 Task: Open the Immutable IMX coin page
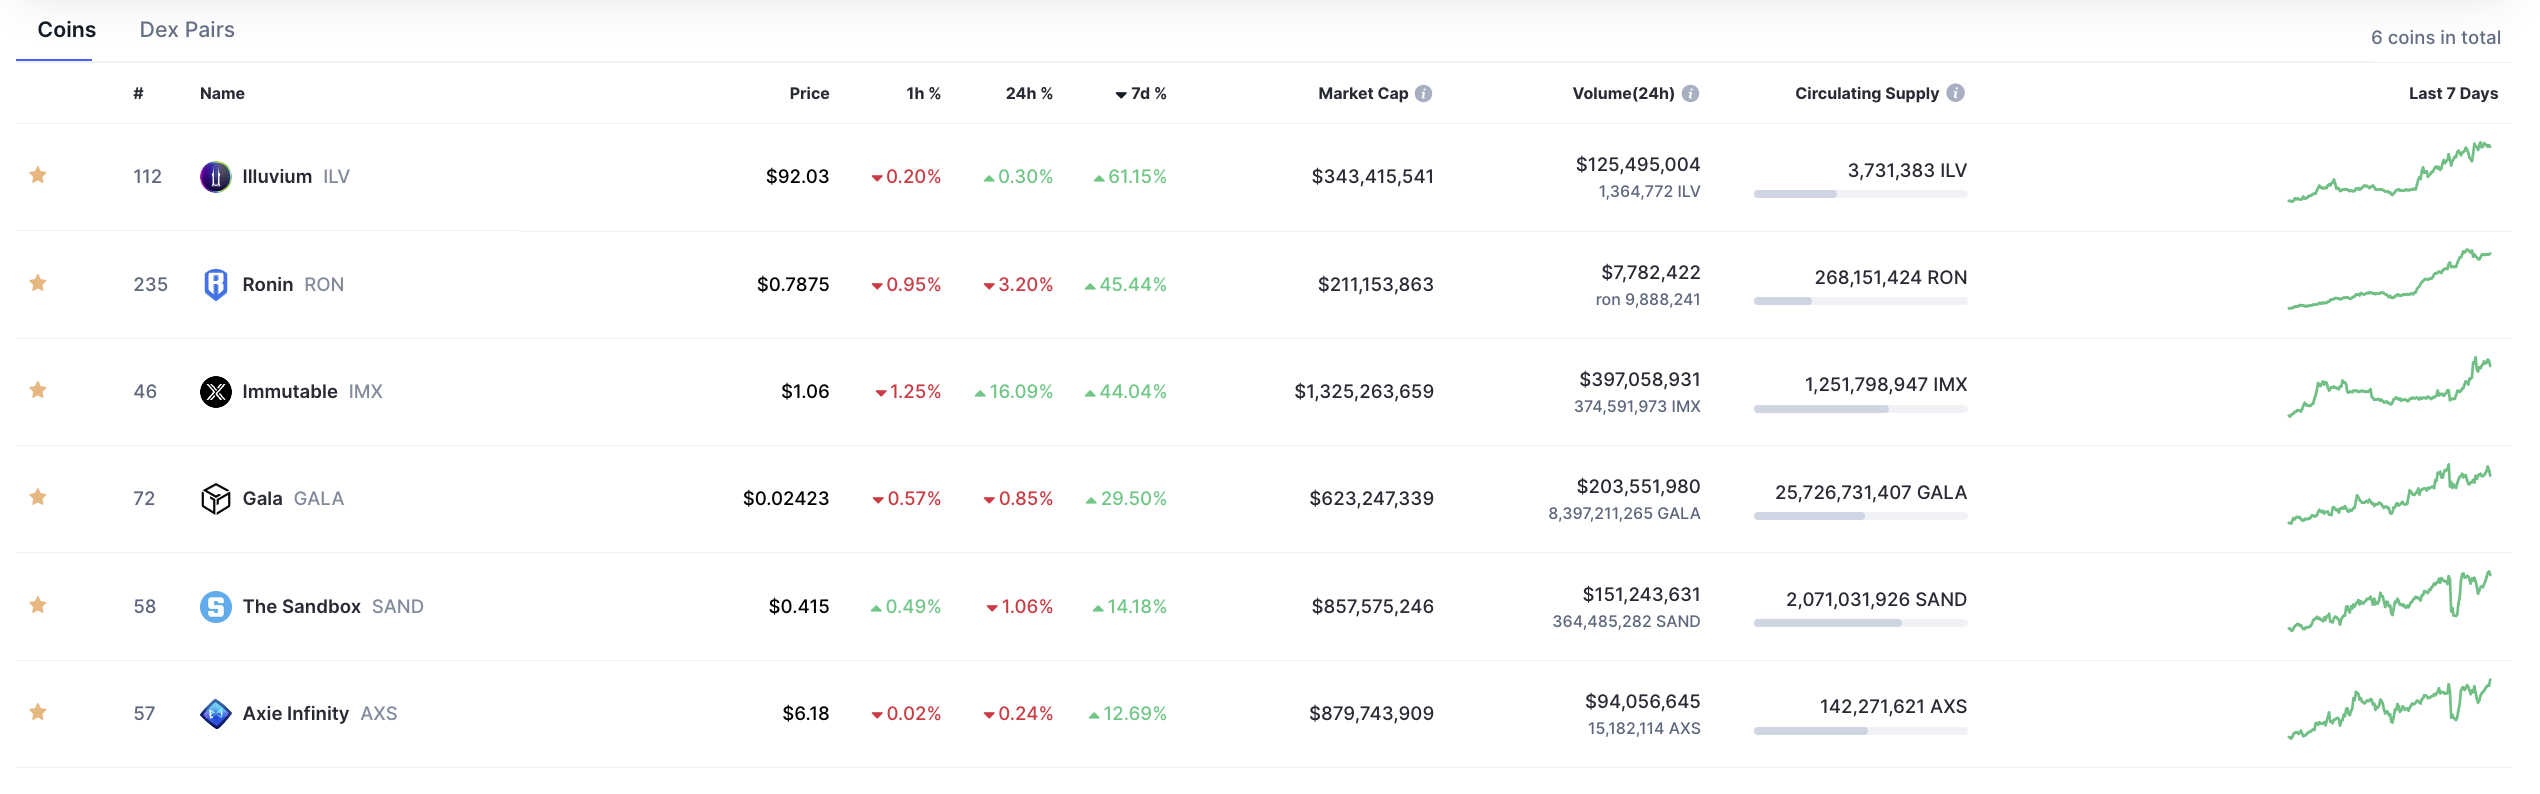[312, 391]
